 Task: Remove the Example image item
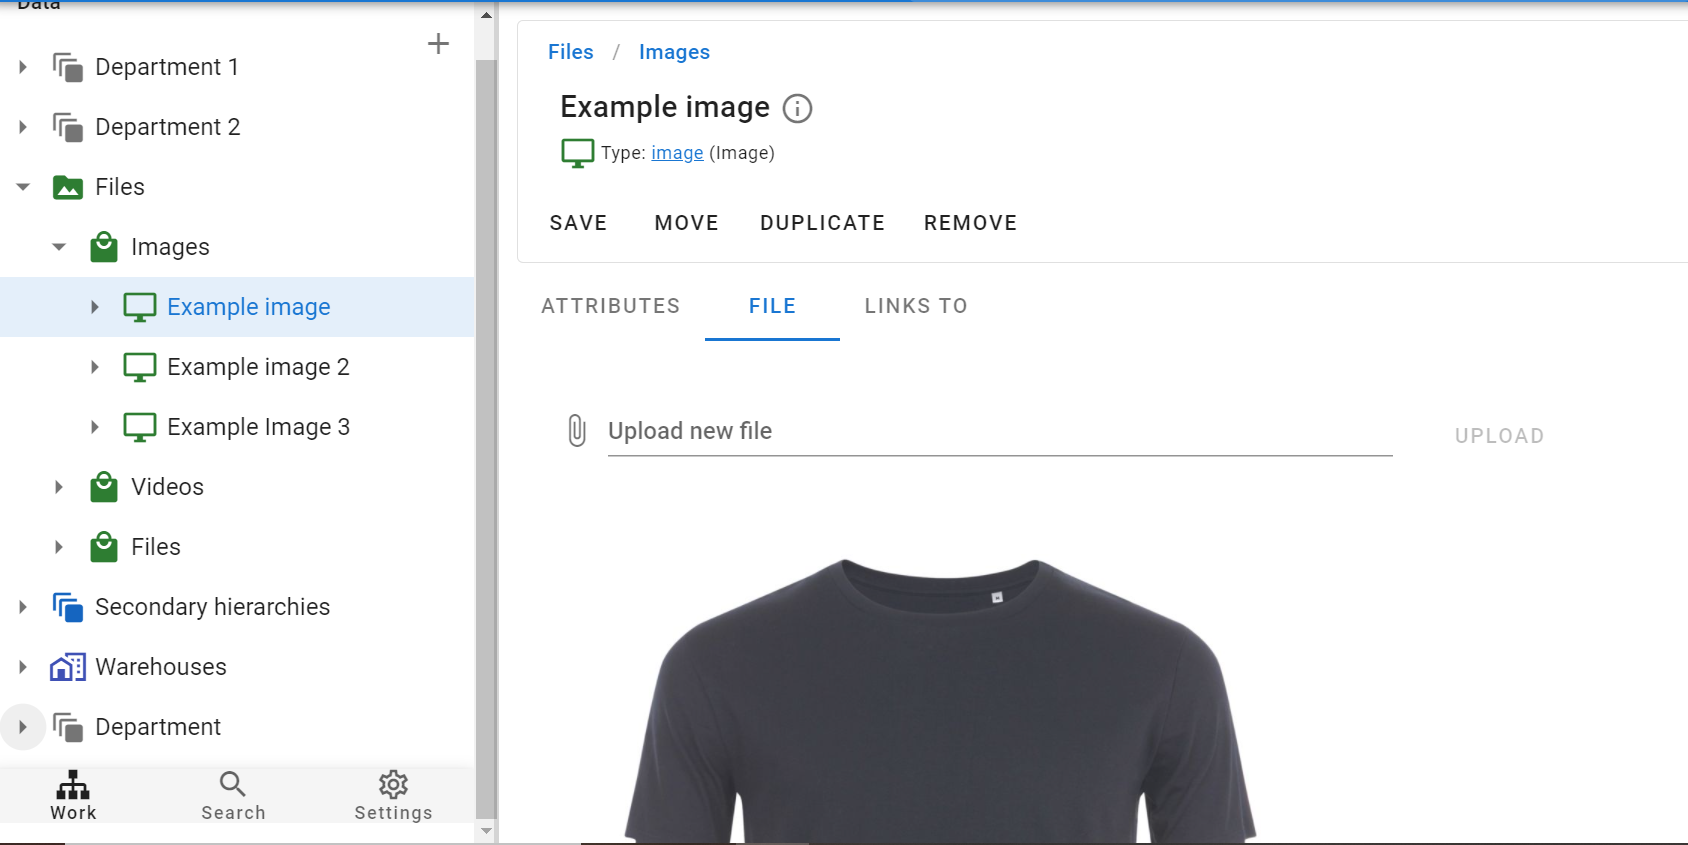970,223
